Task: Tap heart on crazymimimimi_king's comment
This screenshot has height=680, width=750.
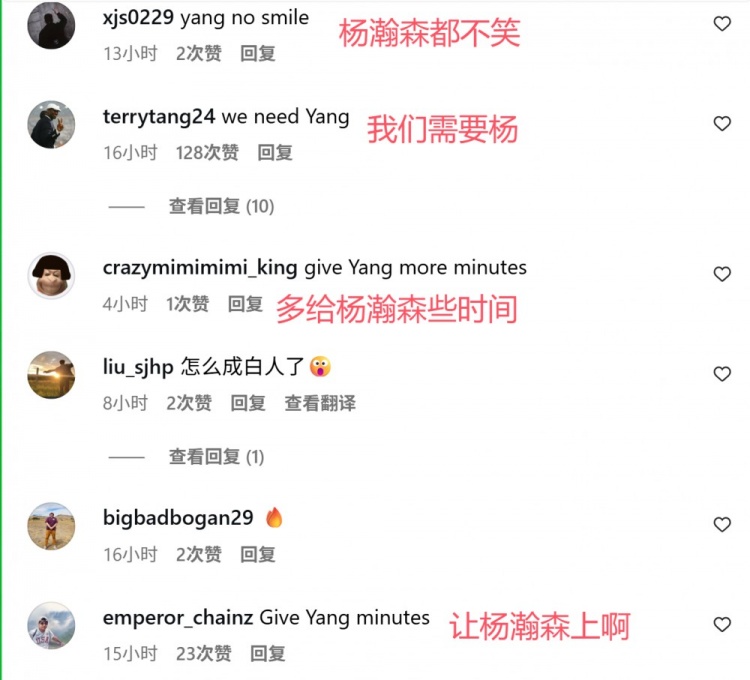Action: tap(722, 274)
